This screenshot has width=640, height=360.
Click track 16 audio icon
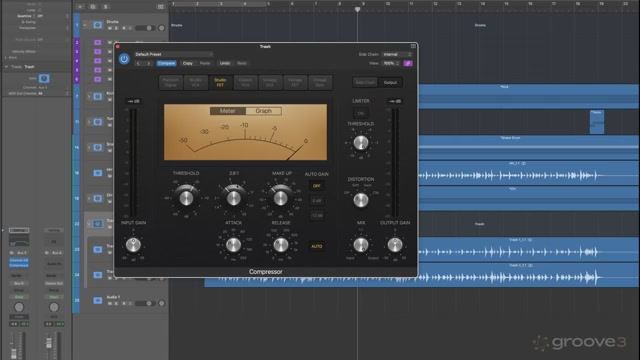[98, 173]
